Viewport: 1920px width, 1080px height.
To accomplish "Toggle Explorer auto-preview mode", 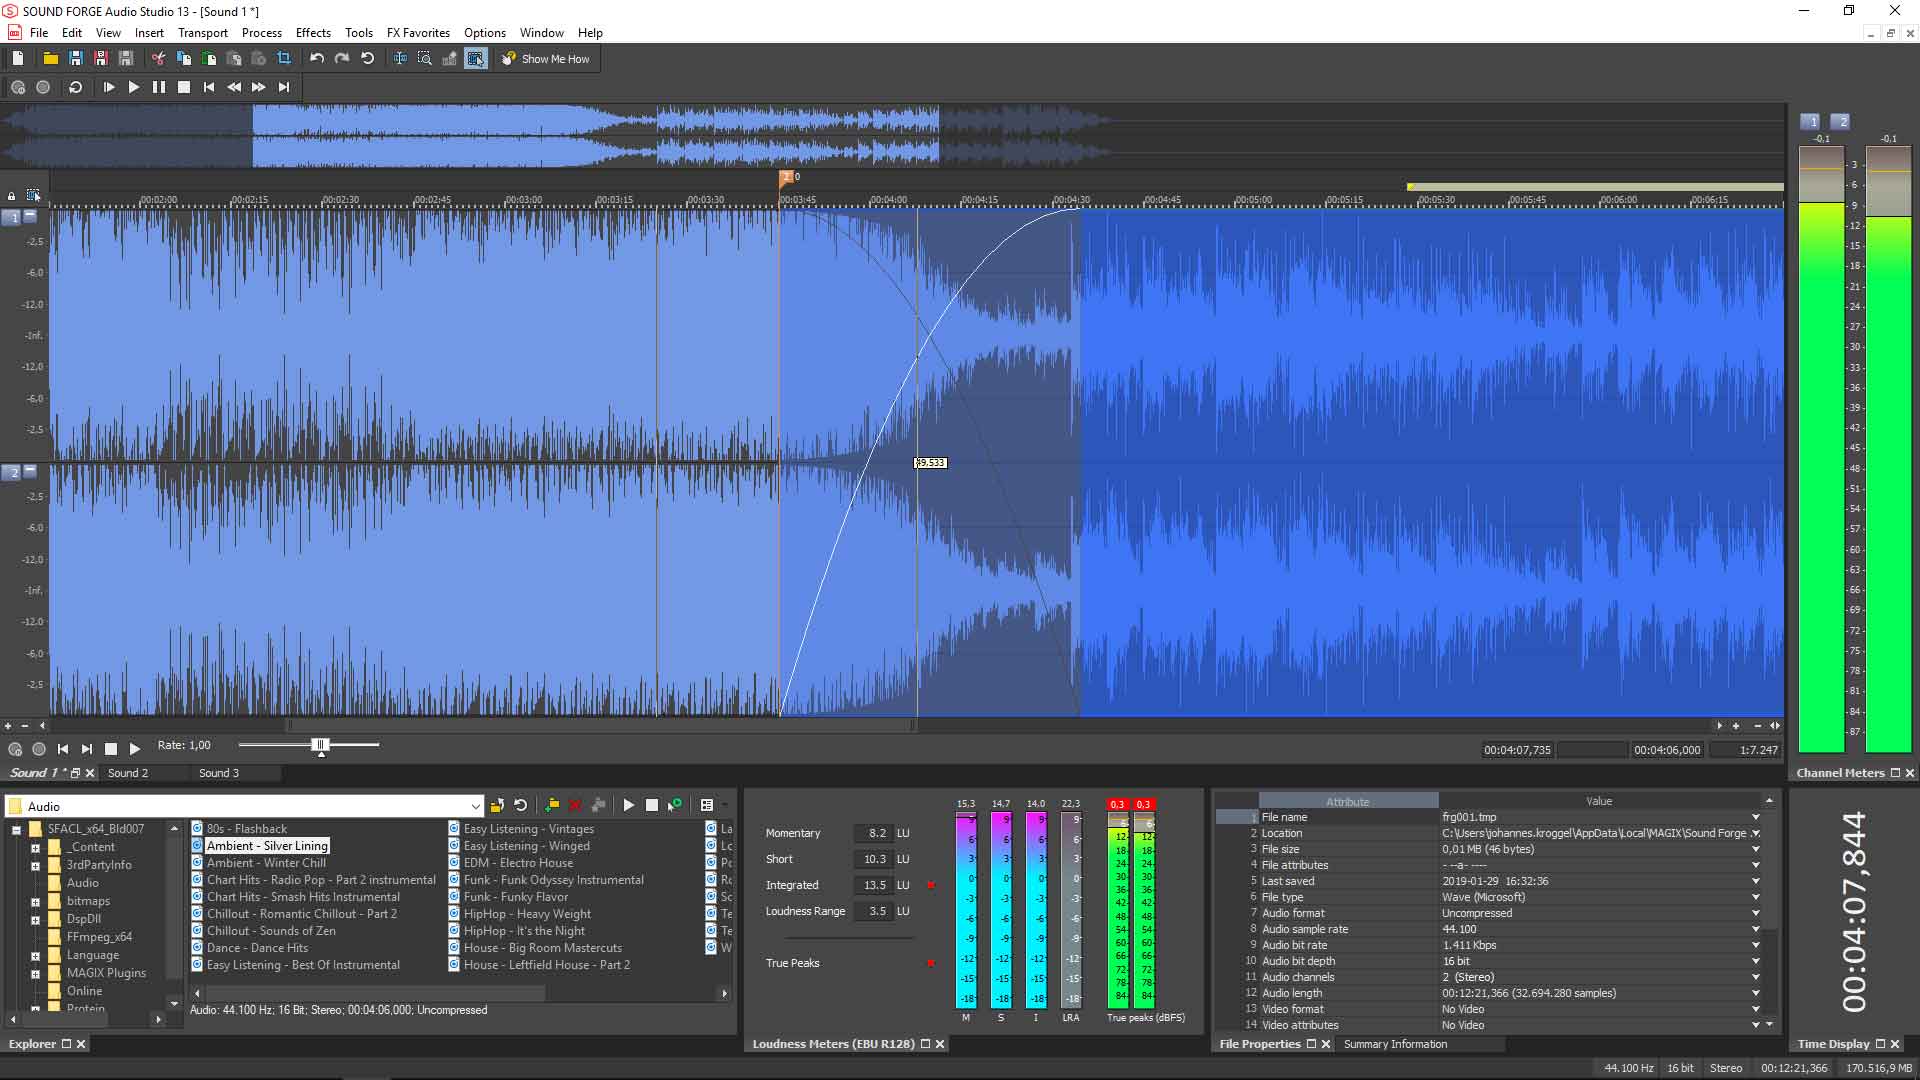I will pyautogui.click(x=676, y=805).
